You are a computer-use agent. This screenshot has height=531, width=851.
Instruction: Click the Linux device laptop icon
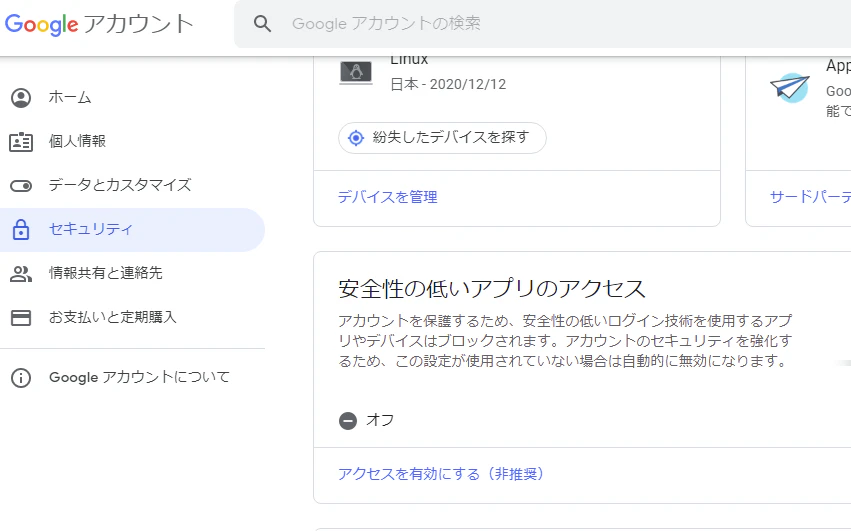coord(356,72)
